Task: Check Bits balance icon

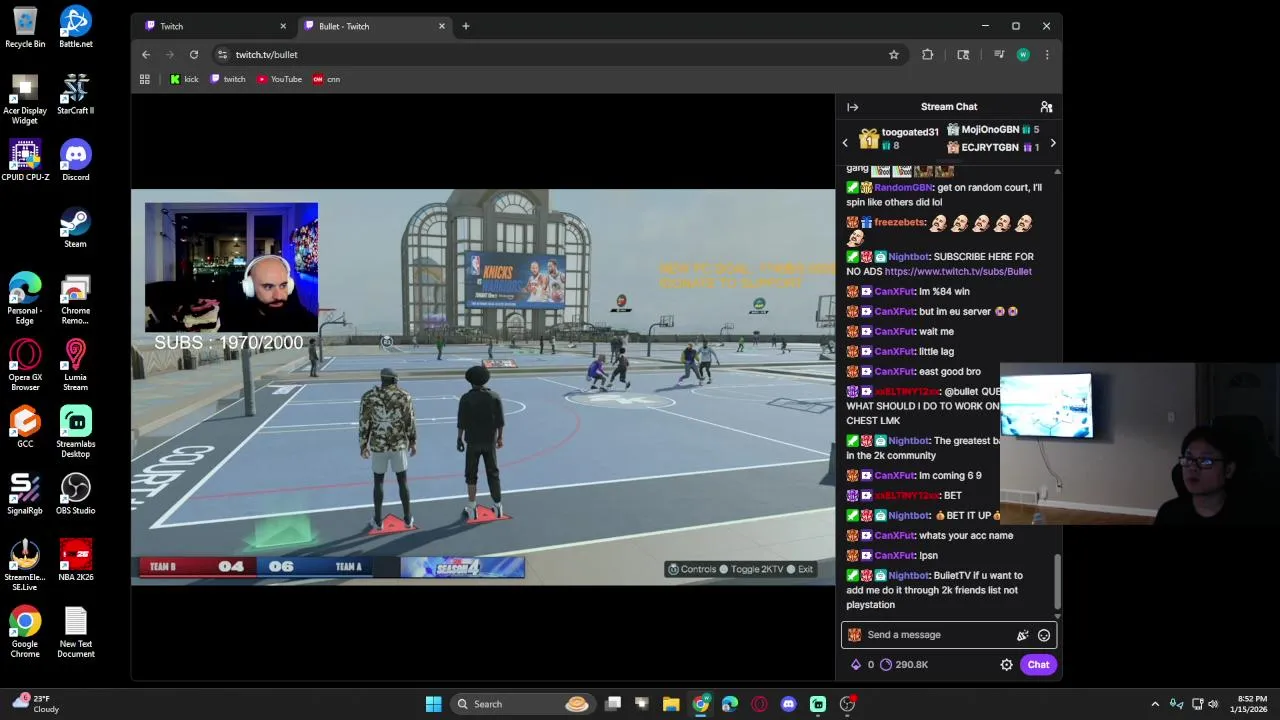Action: point(856,665)
